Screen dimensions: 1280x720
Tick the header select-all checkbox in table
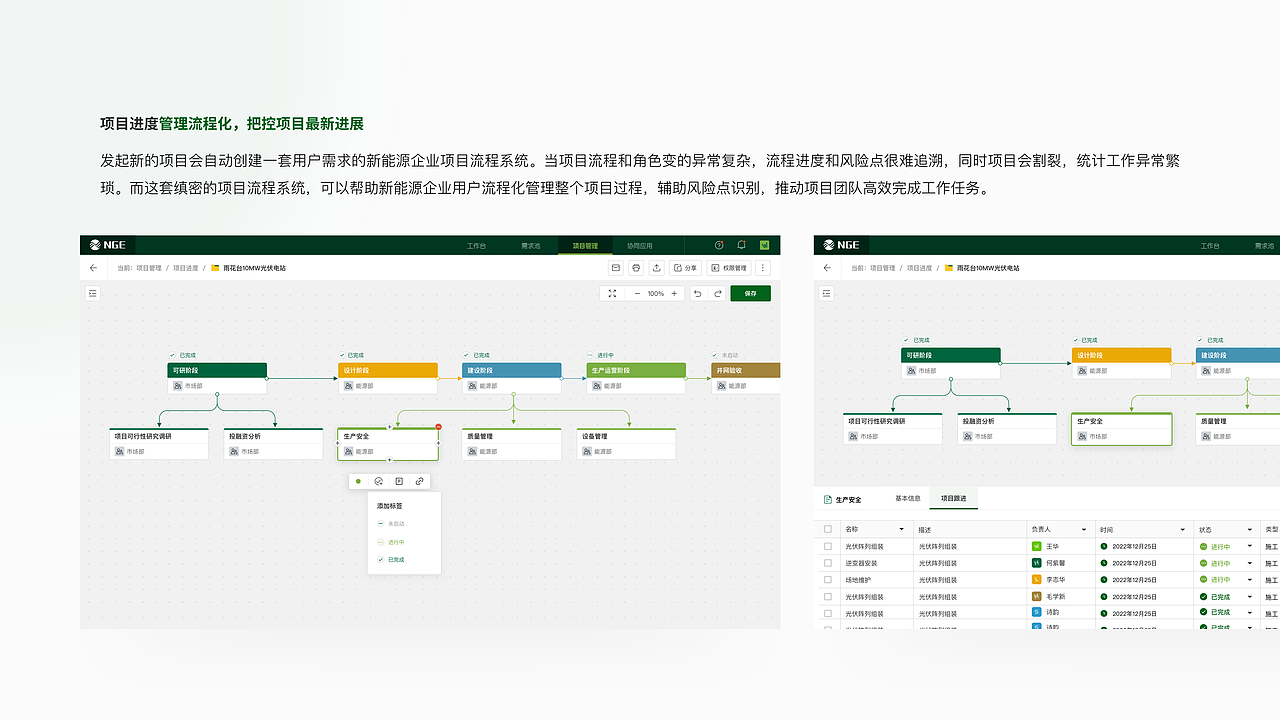click(828, 529)
